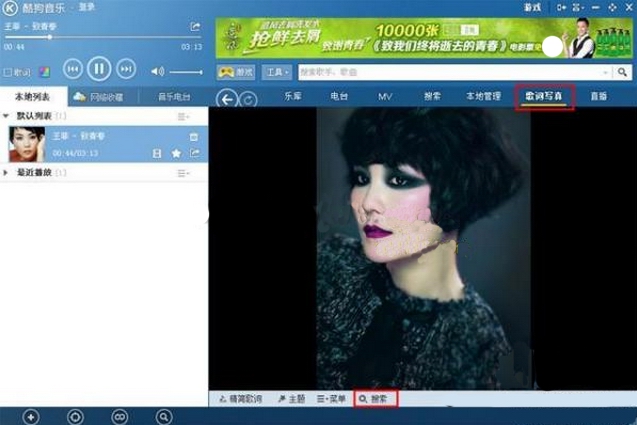Image resolution: width=637 pixels, height=425 pixels.
Task: Expand the 最近播放 playlist group
Action: pyautogui.click(x=8, y=173)
